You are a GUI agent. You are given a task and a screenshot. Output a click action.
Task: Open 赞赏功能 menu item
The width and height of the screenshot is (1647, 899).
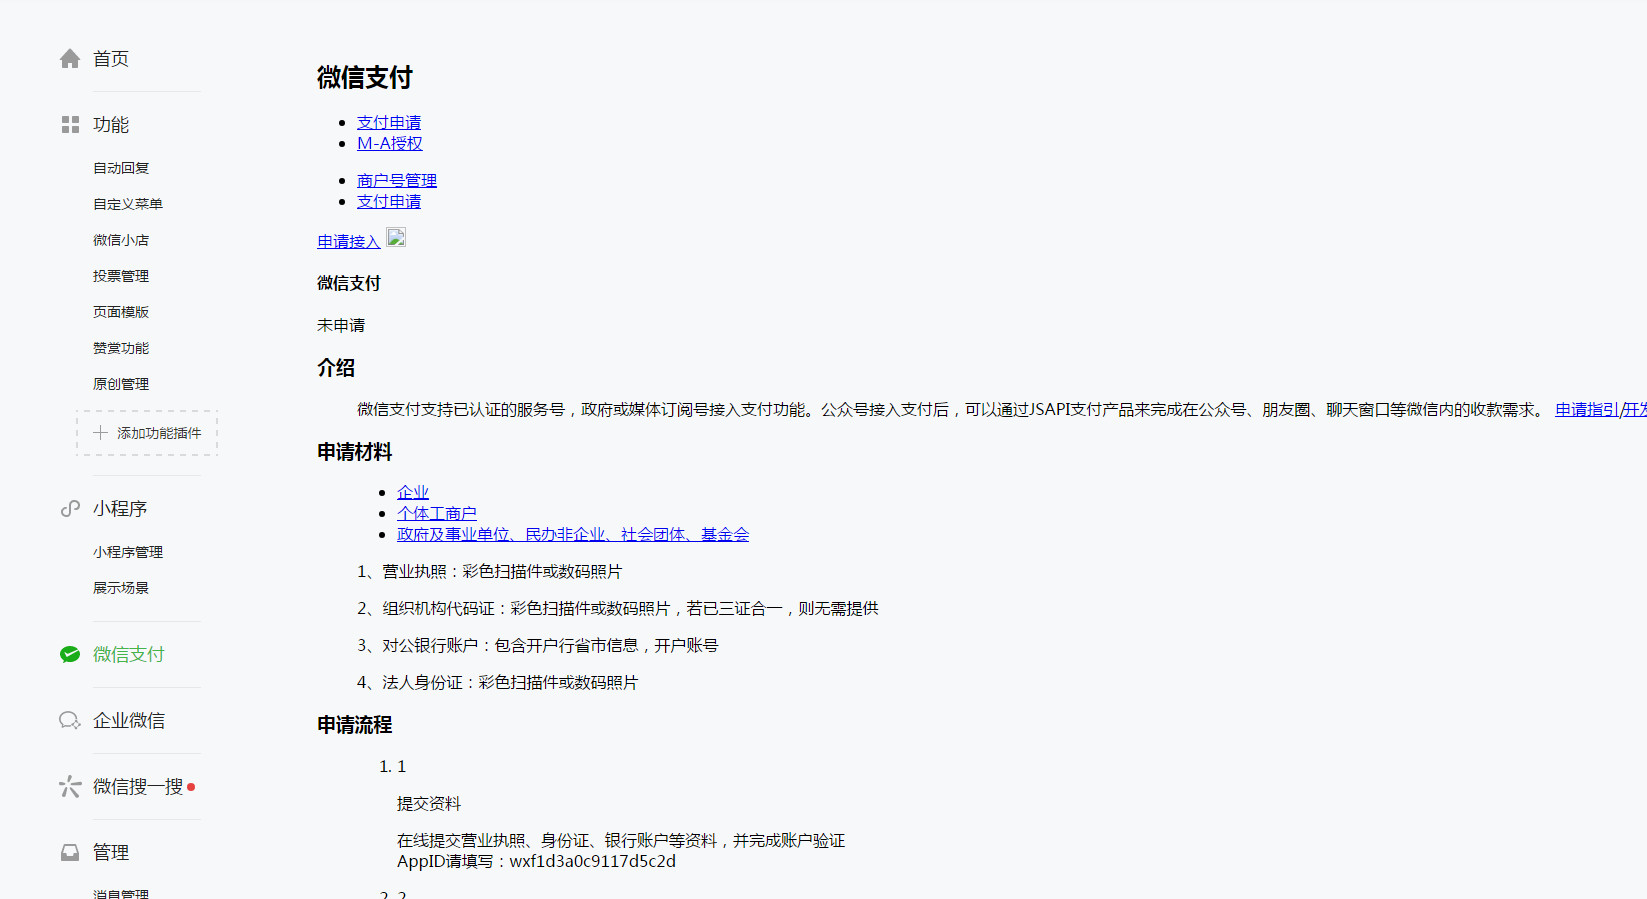[121, 348]
